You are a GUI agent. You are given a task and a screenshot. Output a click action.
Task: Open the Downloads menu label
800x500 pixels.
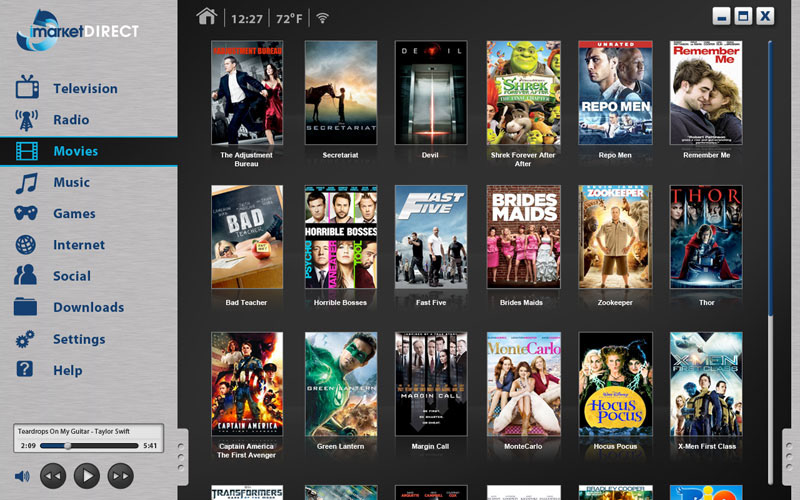[x=89, y=307]
